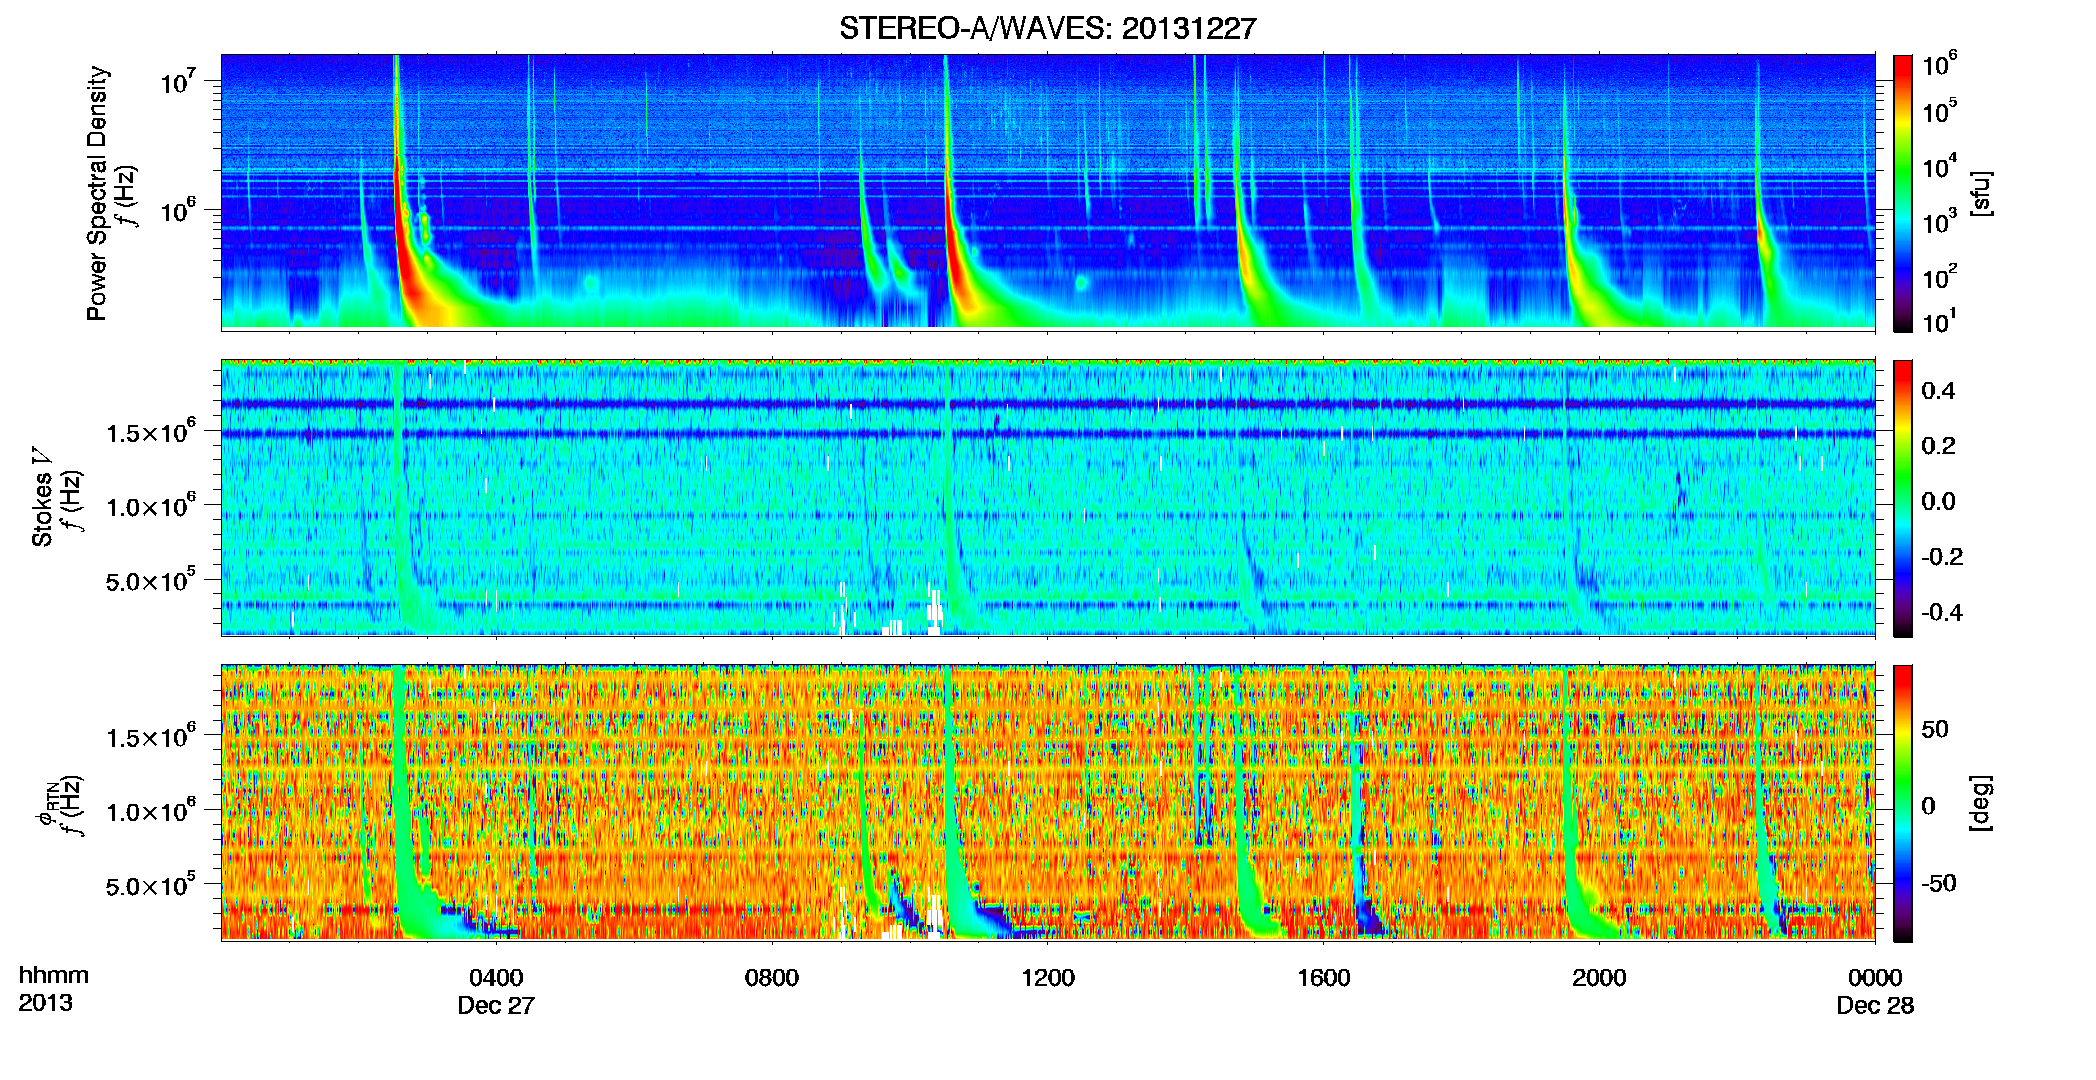Click the 0400 time axis label
The width and height of the screenshot is (2096, 1080).
click(496, 977)
